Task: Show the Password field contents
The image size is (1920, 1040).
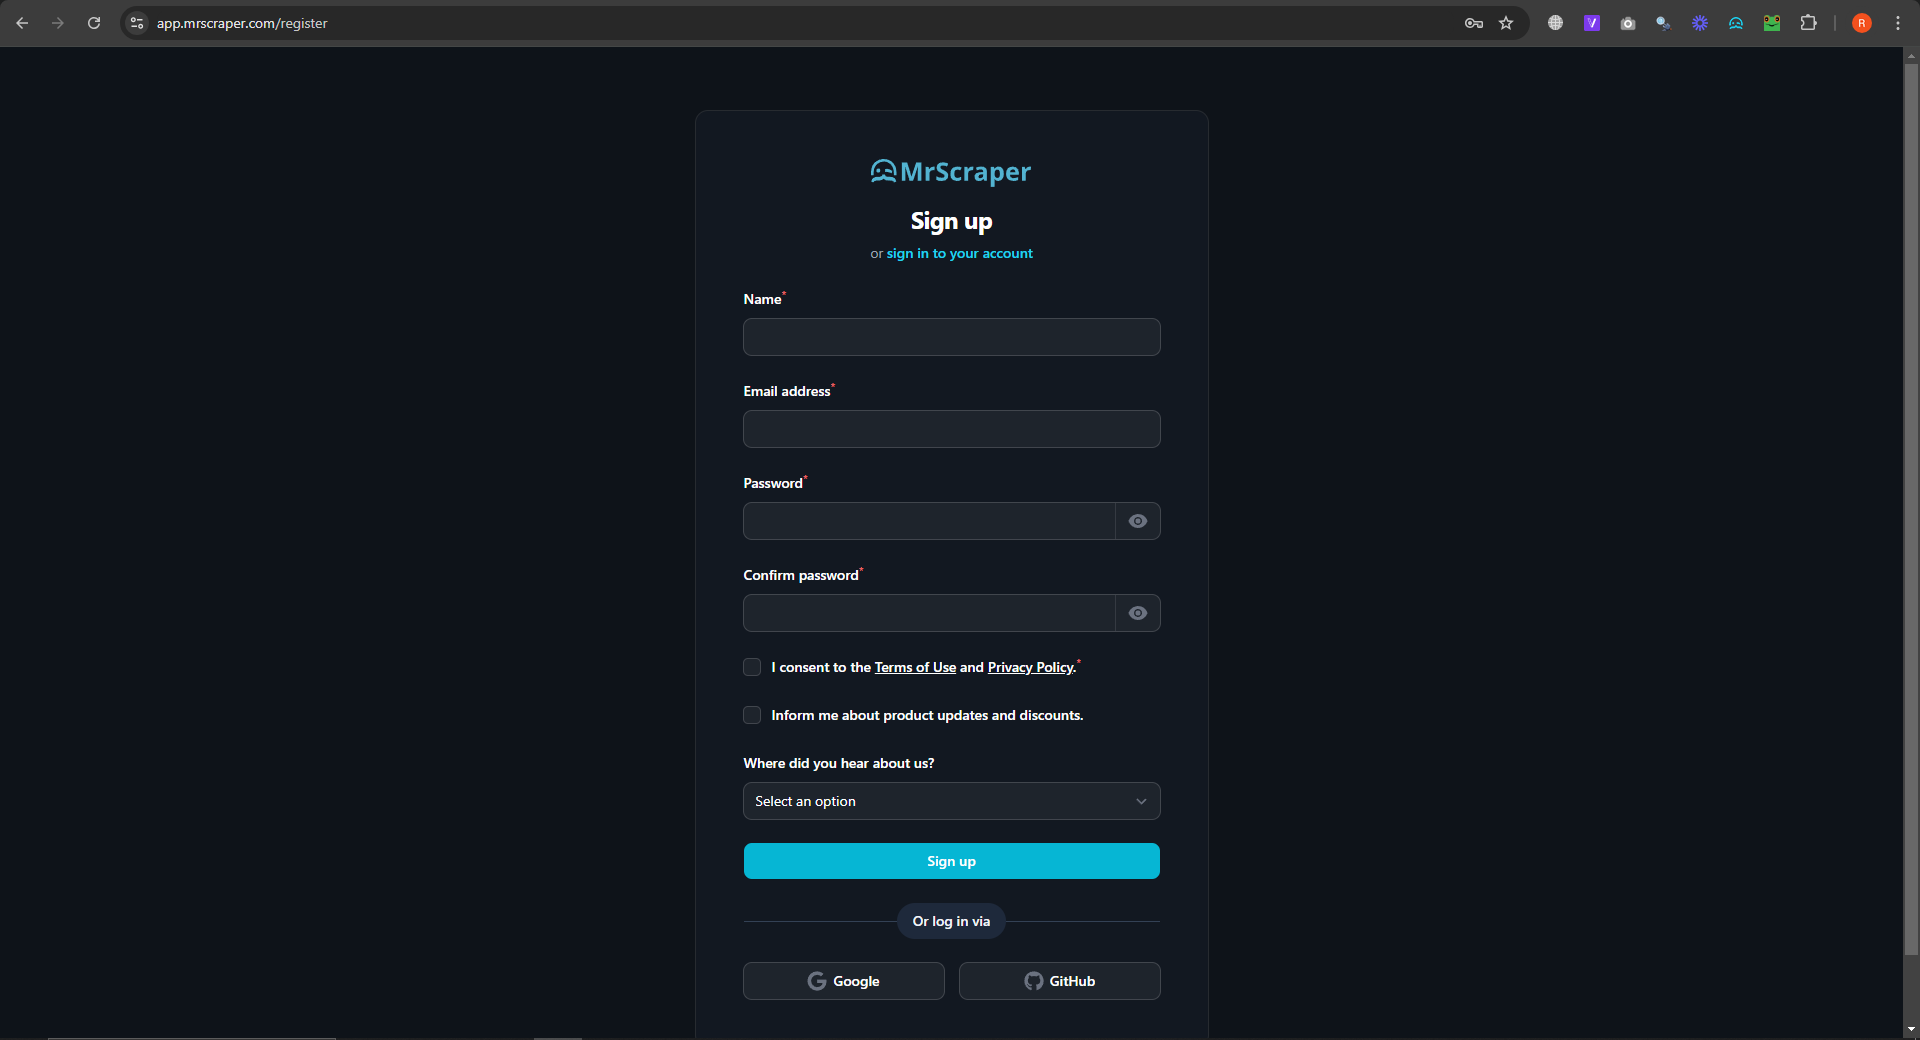Action: pos(1138,521)
